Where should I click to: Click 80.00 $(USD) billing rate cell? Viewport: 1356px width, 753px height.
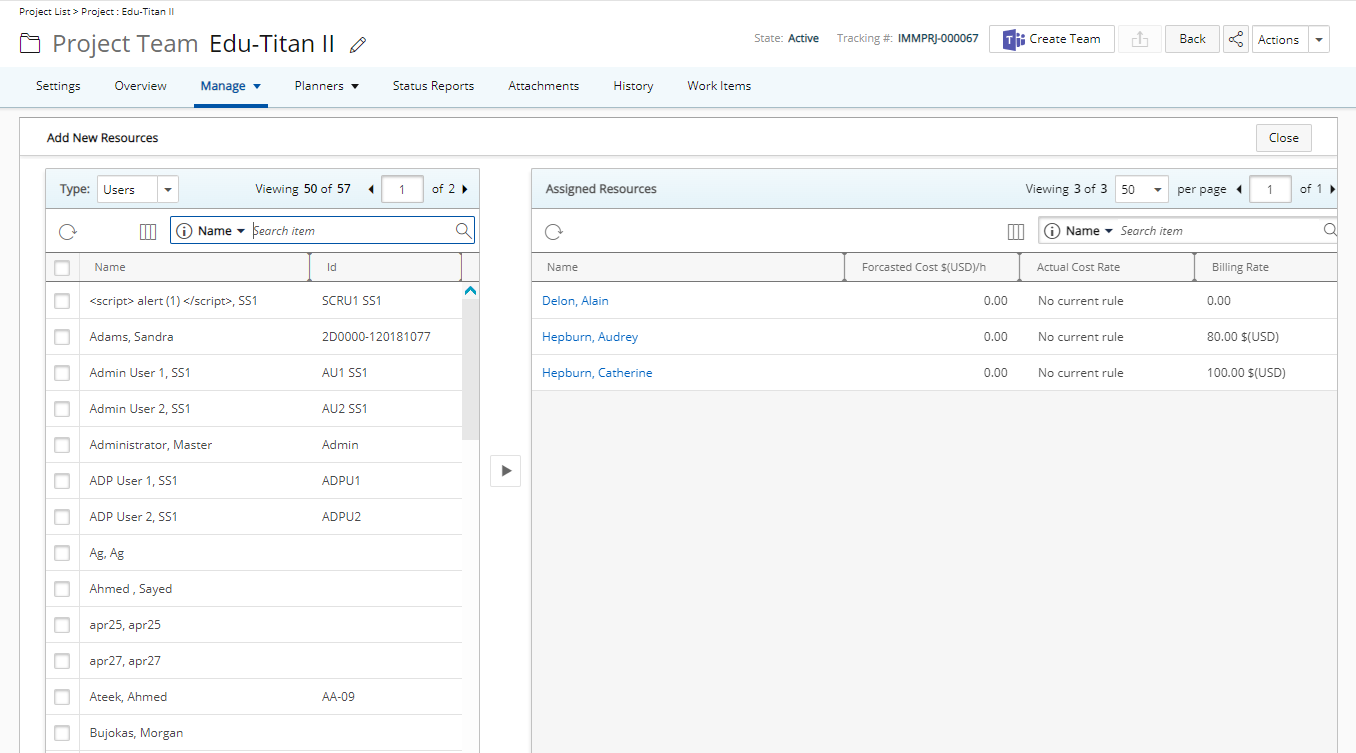1243,337
